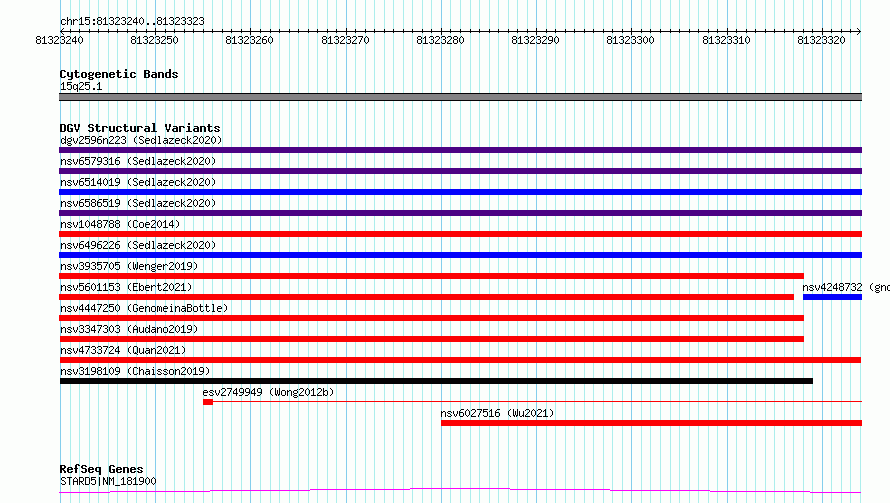Screen dimensions: 890x503
Task: Select the RefSeq Genes track title
Action: (102, 469)
